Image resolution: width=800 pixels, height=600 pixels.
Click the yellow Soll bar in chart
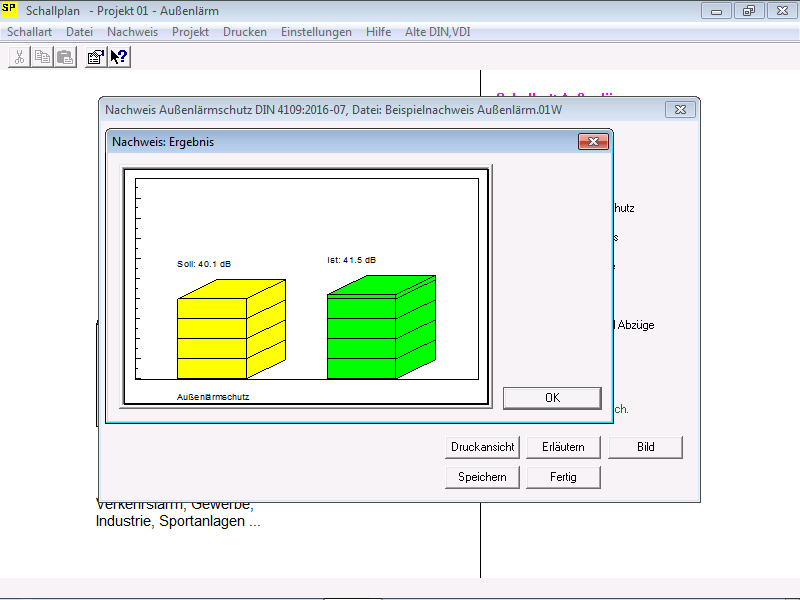pyautogui.click(x=231, y=329)
